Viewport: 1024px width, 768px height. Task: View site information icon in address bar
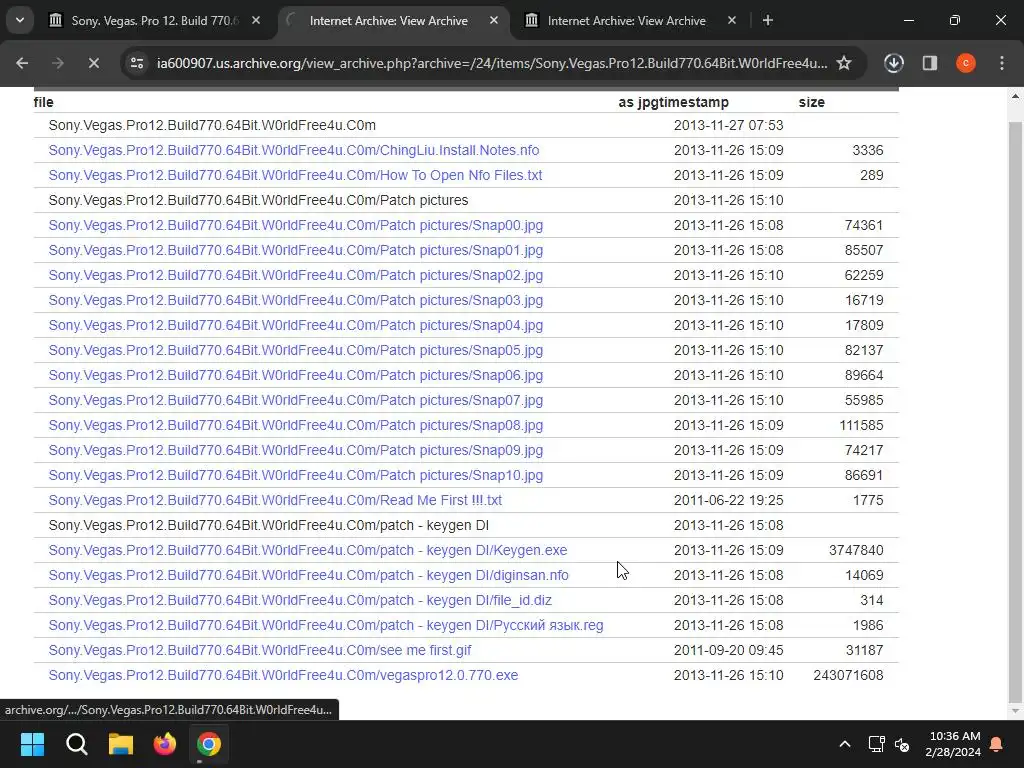pyautogui.click(x=137, y=63)
